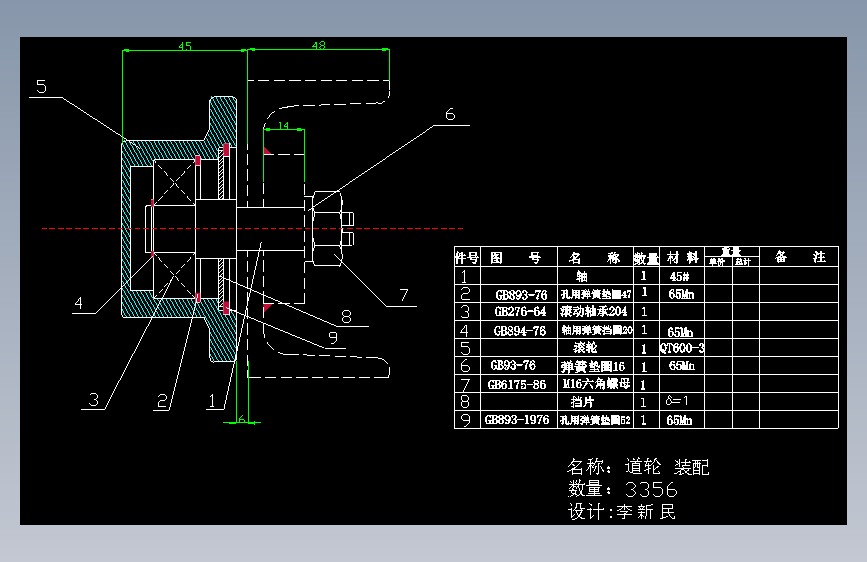Screen dimensions: 867x562
Task: Click the '轴用弹簧挡圈20' name cell
Action: point(597,330)
